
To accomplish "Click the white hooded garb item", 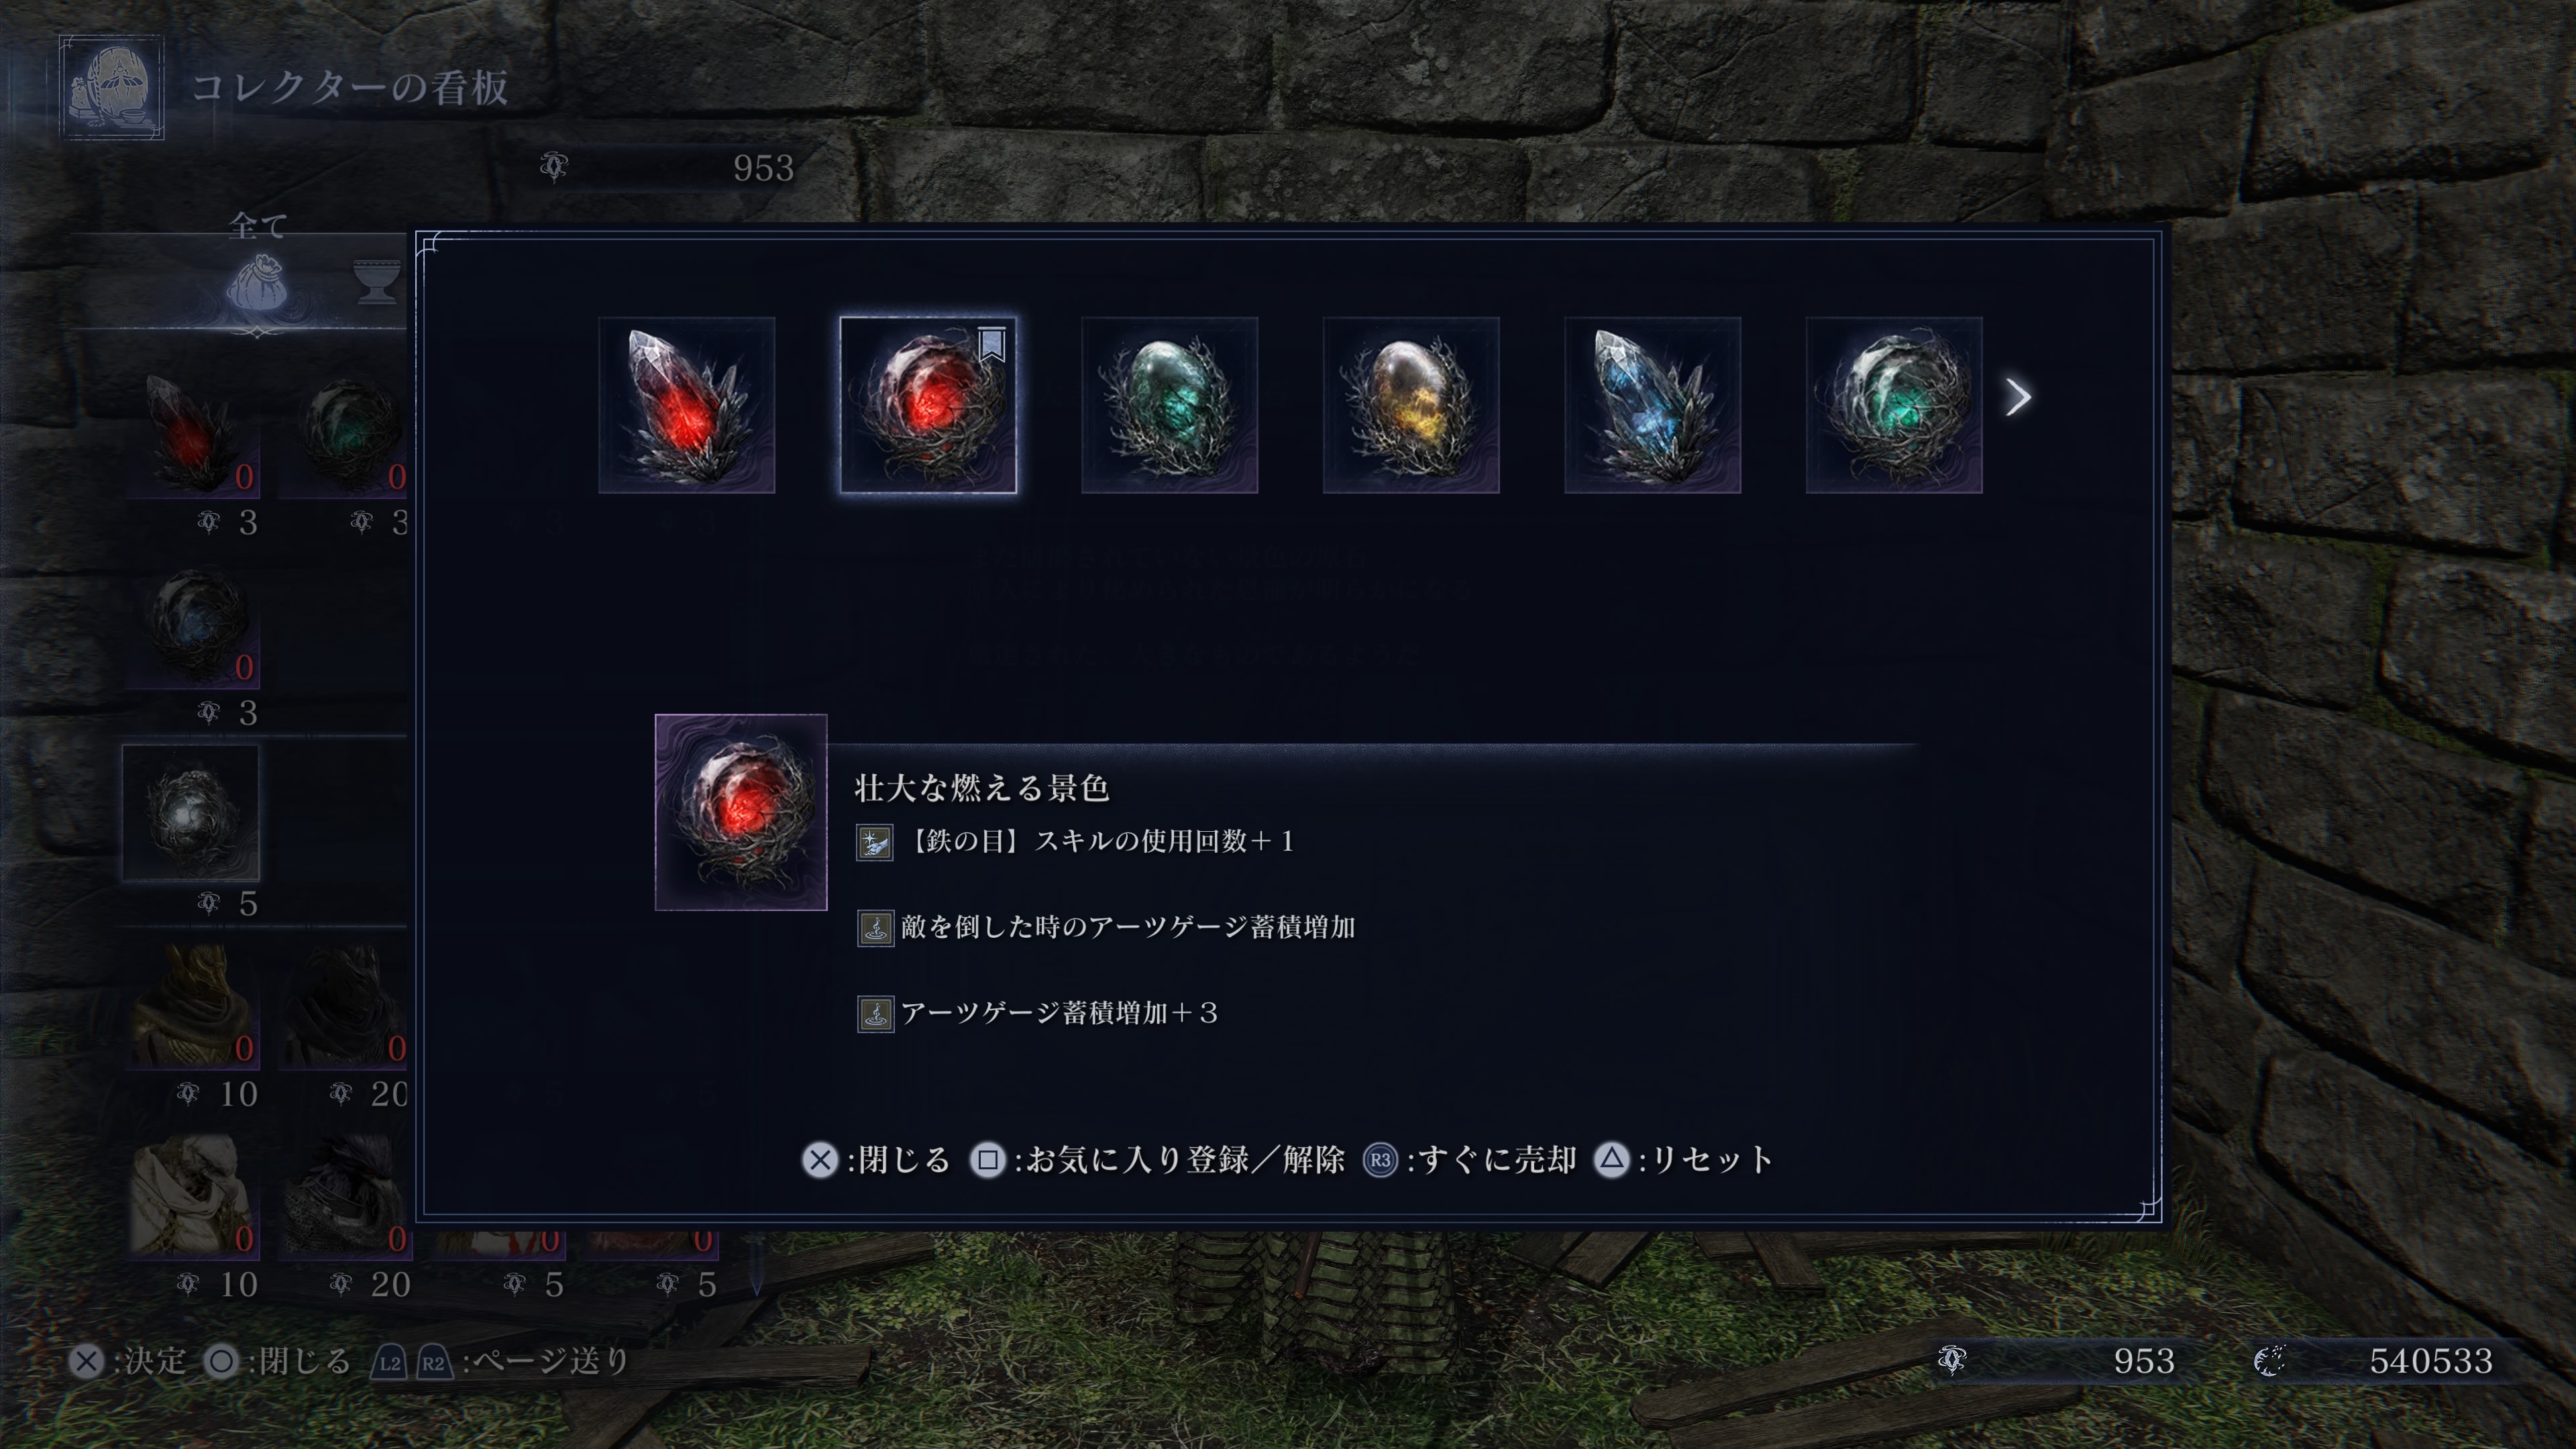I will coord(191,1194).
